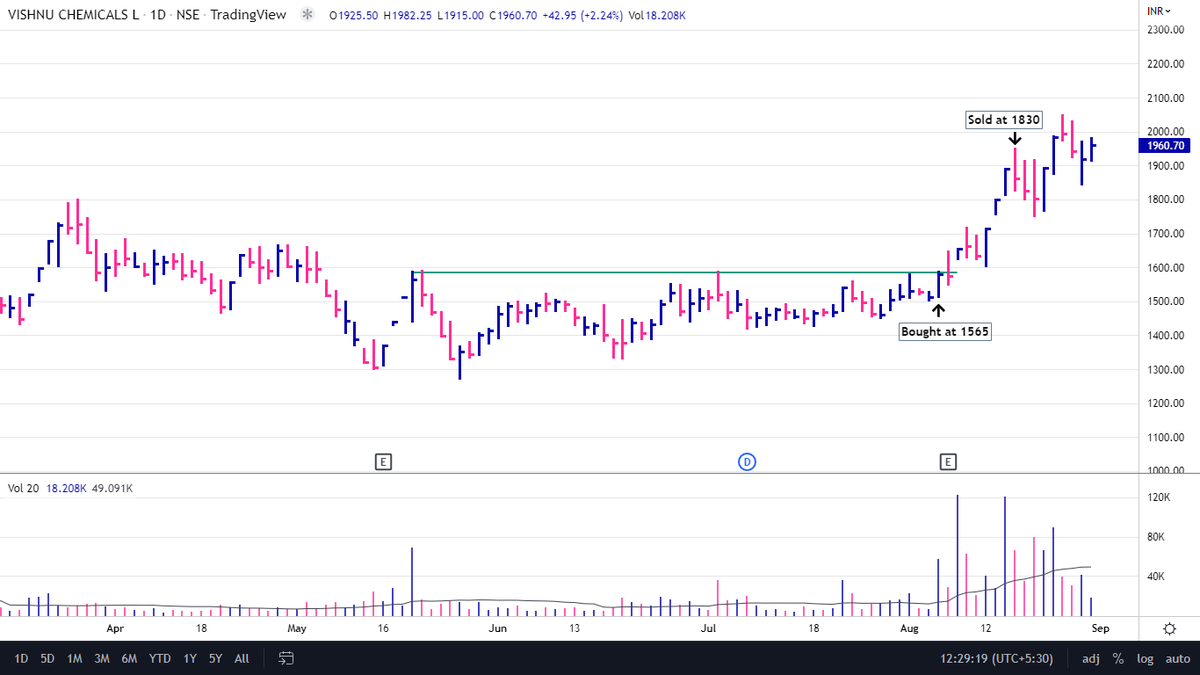
Task: Toggle percent scale with % button
Action: (1118, 659)
